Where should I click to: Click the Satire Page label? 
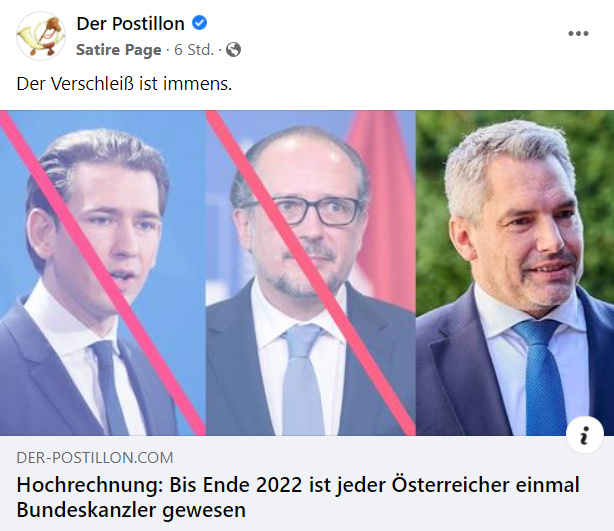click(x=119, y=50)
